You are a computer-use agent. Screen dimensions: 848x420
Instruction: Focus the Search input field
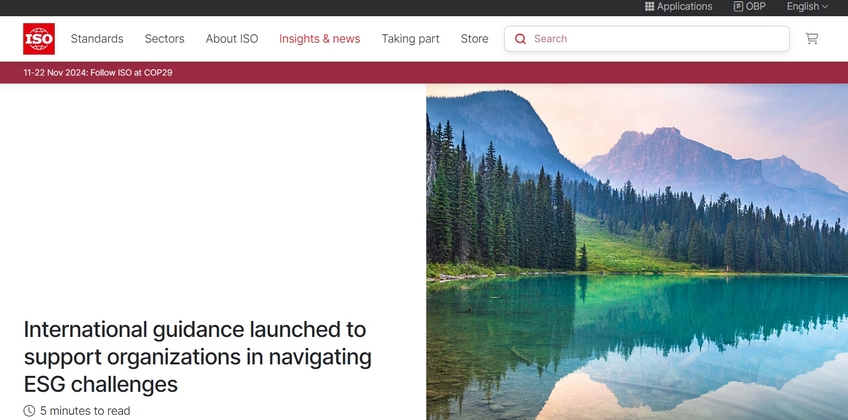655,39
